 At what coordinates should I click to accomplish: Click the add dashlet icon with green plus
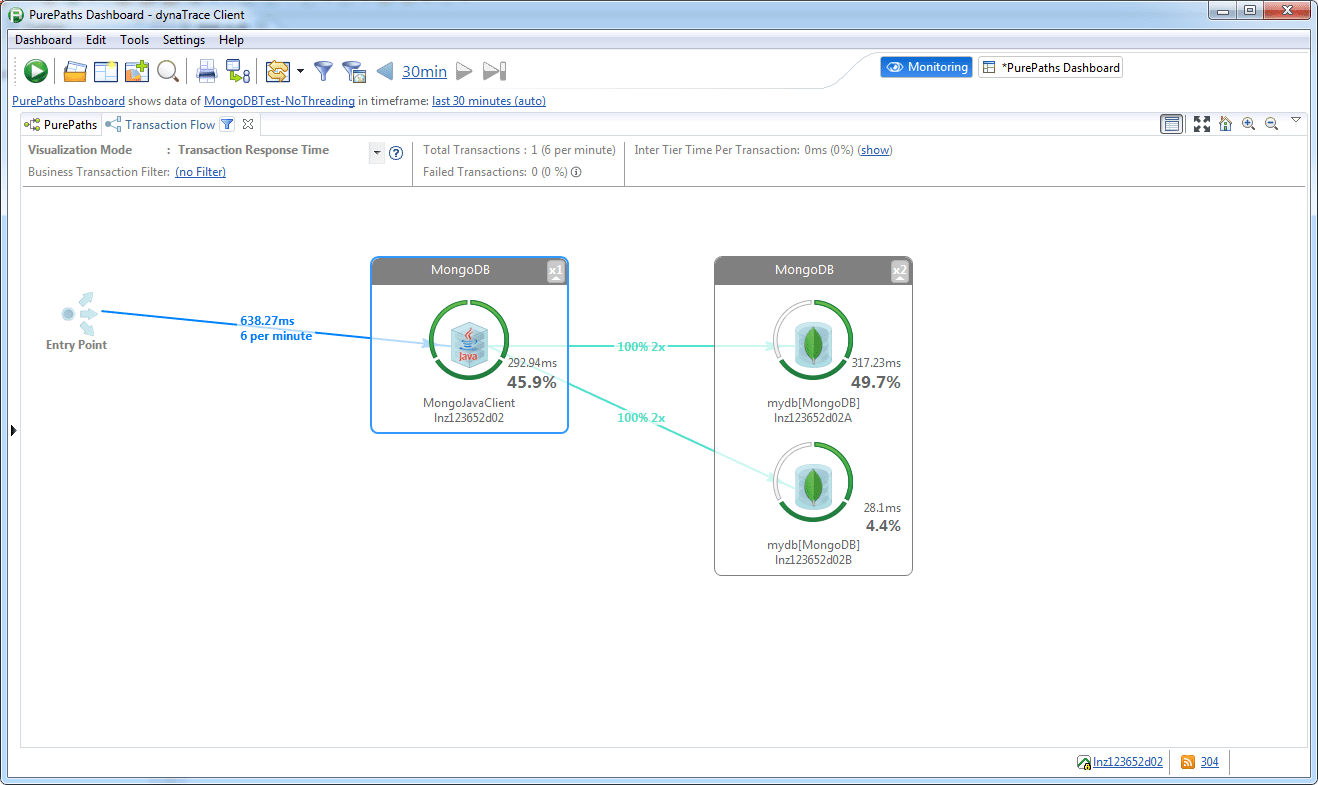(136, 71)
